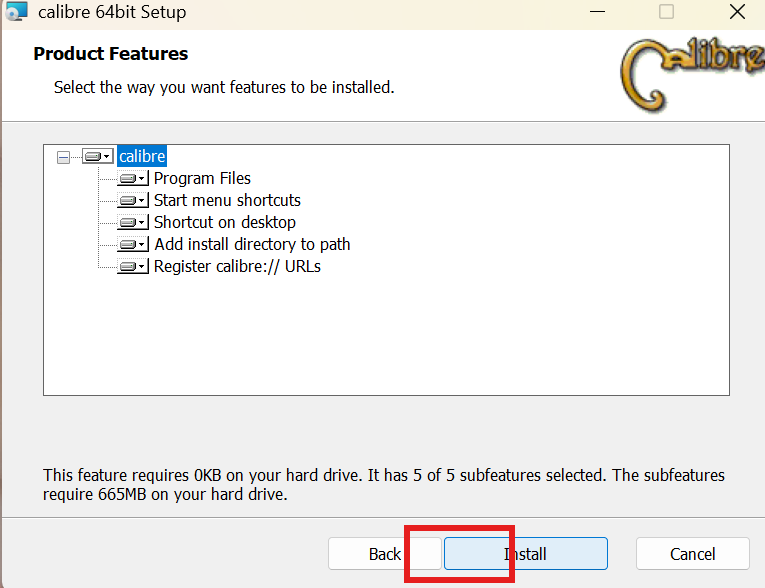765x588 pixels.
Task: Select the calibre root tree item label
Action: (142, 156)
